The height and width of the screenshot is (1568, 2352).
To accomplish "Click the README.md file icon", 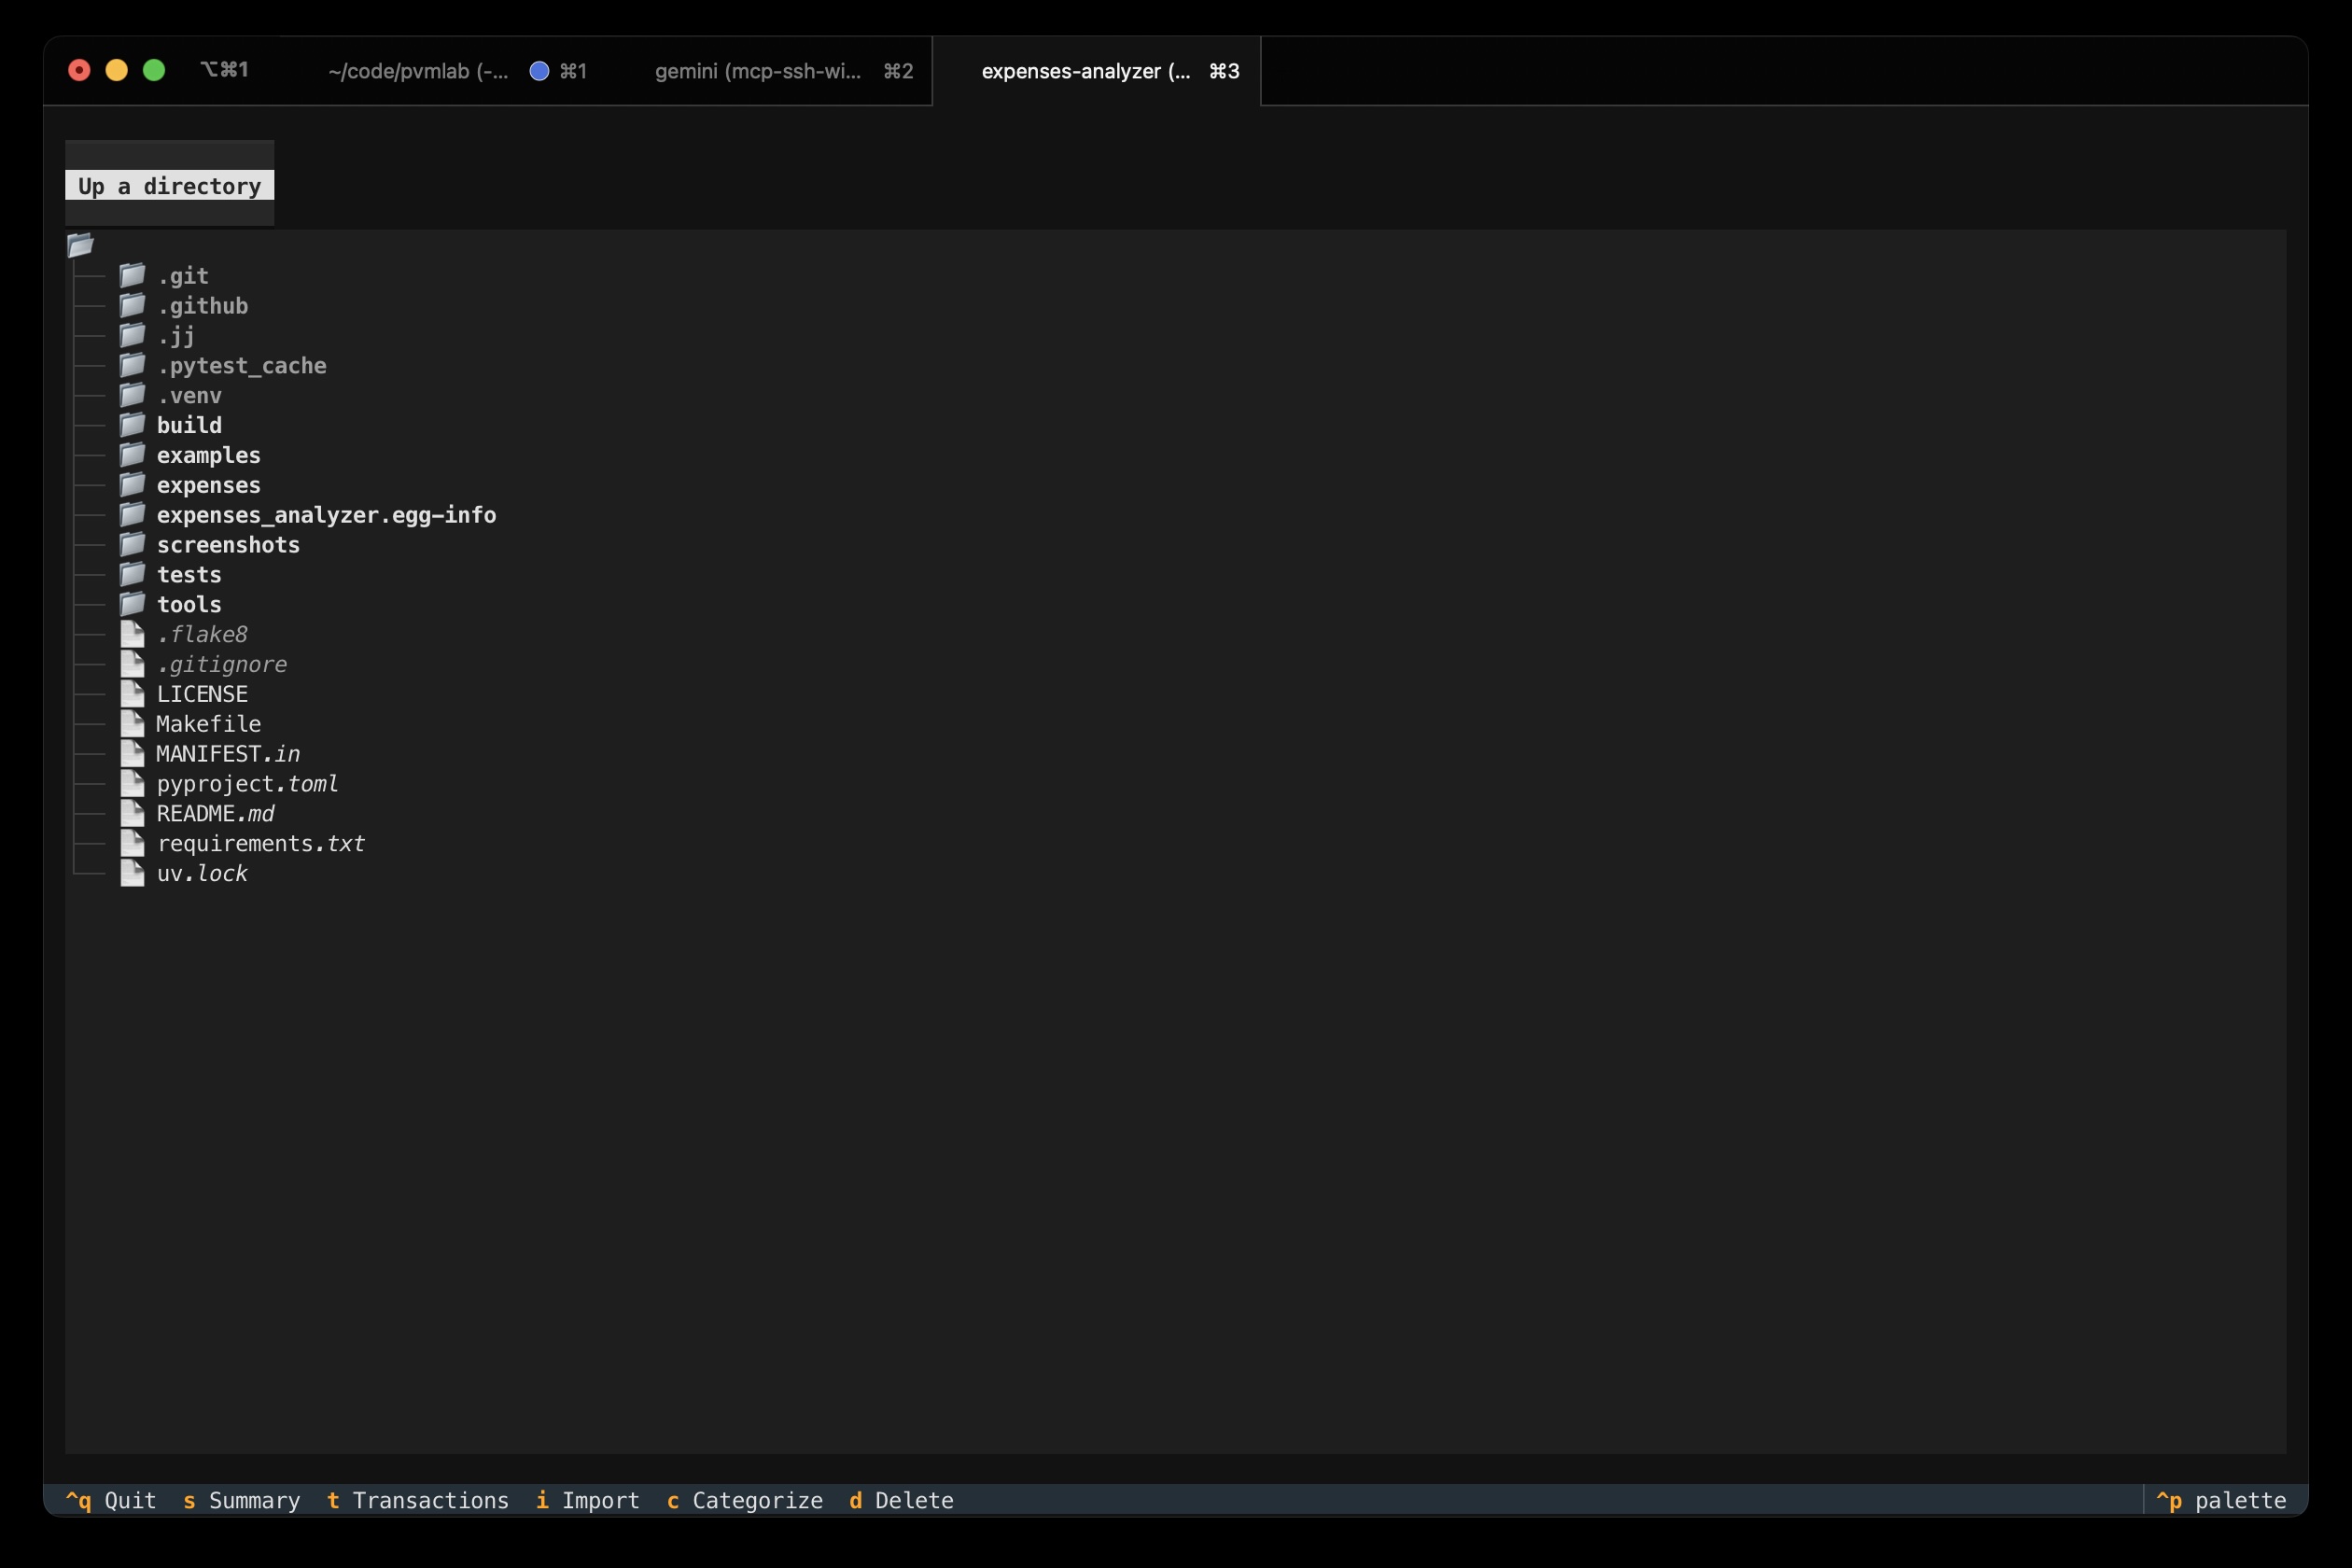I will 134,813.
